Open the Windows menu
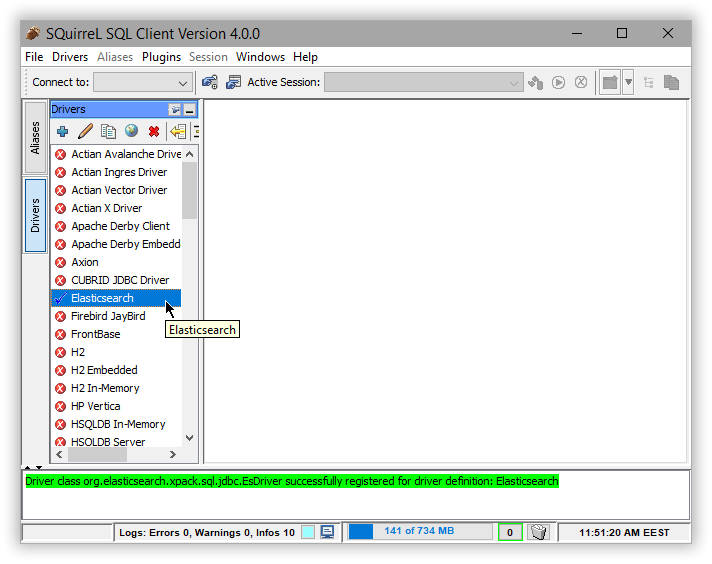This screenshot has width=712, height=564. pyautogui.click(x=260, y=57)
